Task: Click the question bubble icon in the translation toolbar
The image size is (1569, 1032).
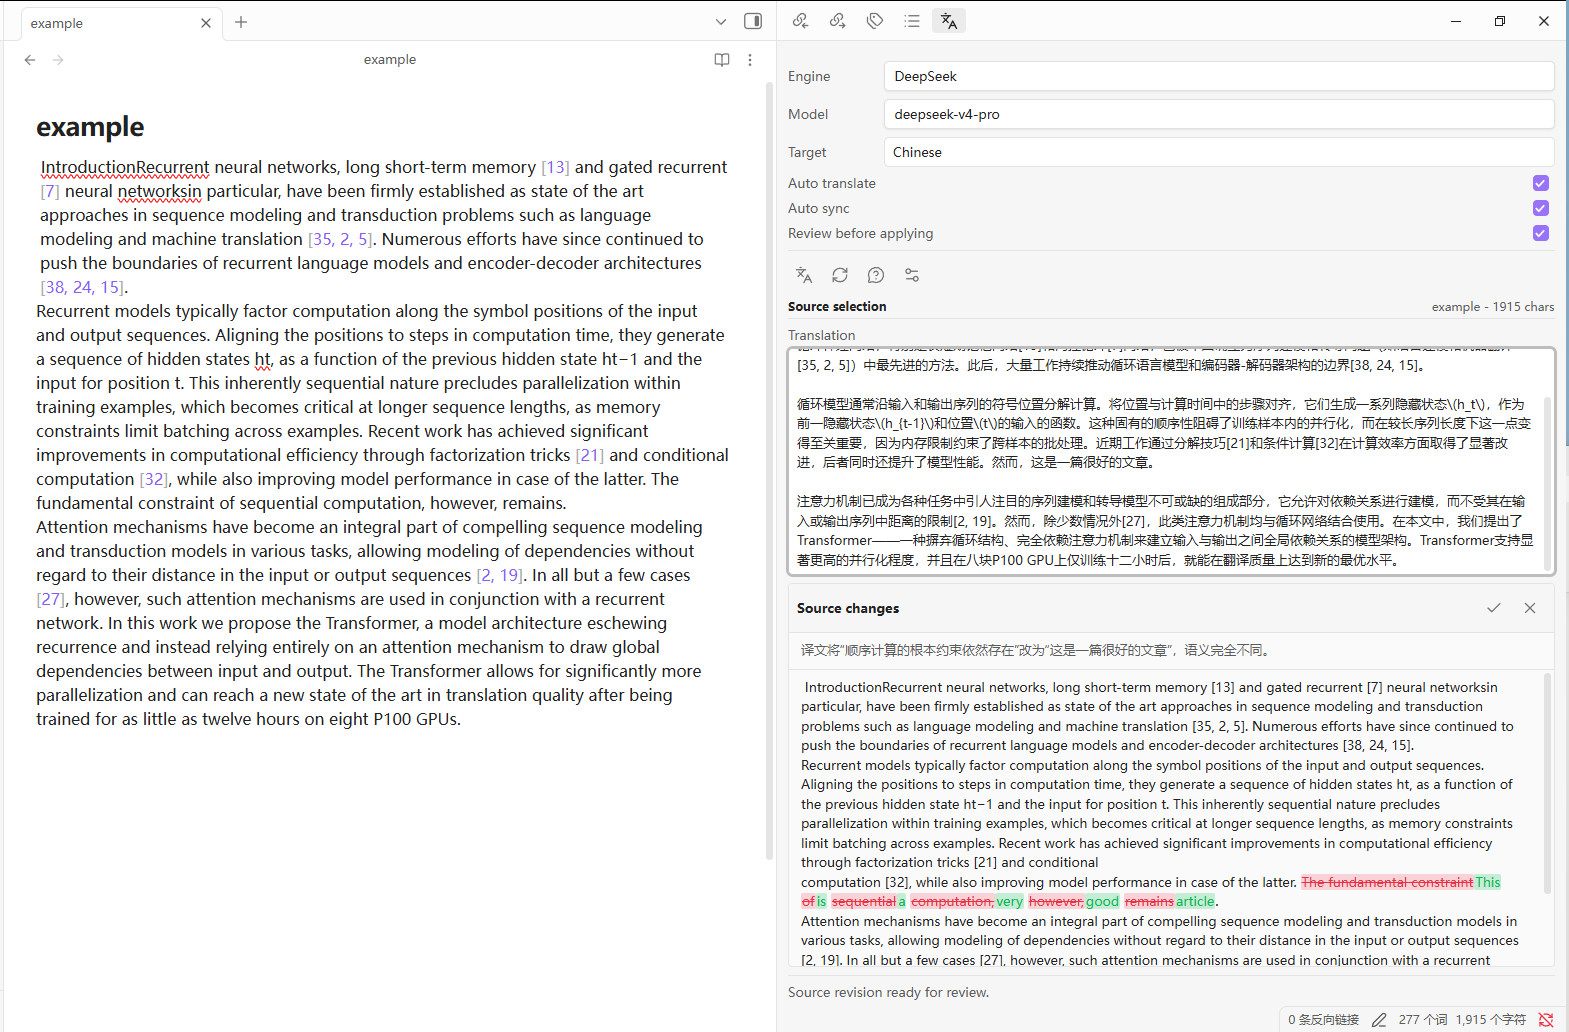Action: point(876,275)
